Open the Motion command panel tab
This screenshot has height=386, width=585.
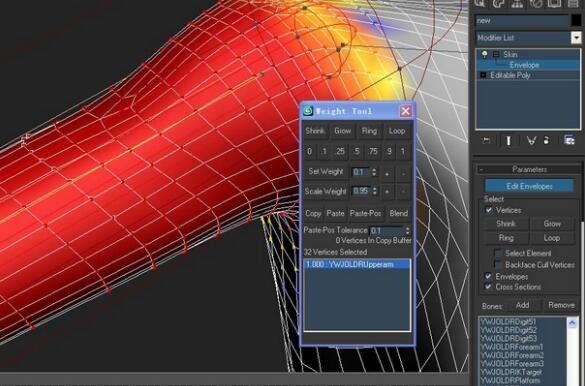point(536,3)
